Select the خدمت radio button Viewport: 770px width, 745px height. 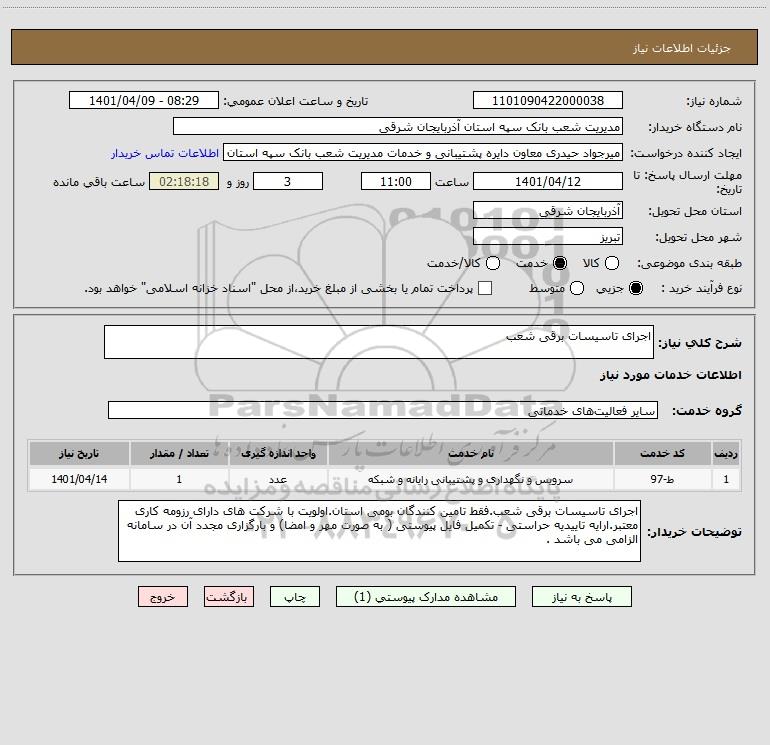point(559,263)
